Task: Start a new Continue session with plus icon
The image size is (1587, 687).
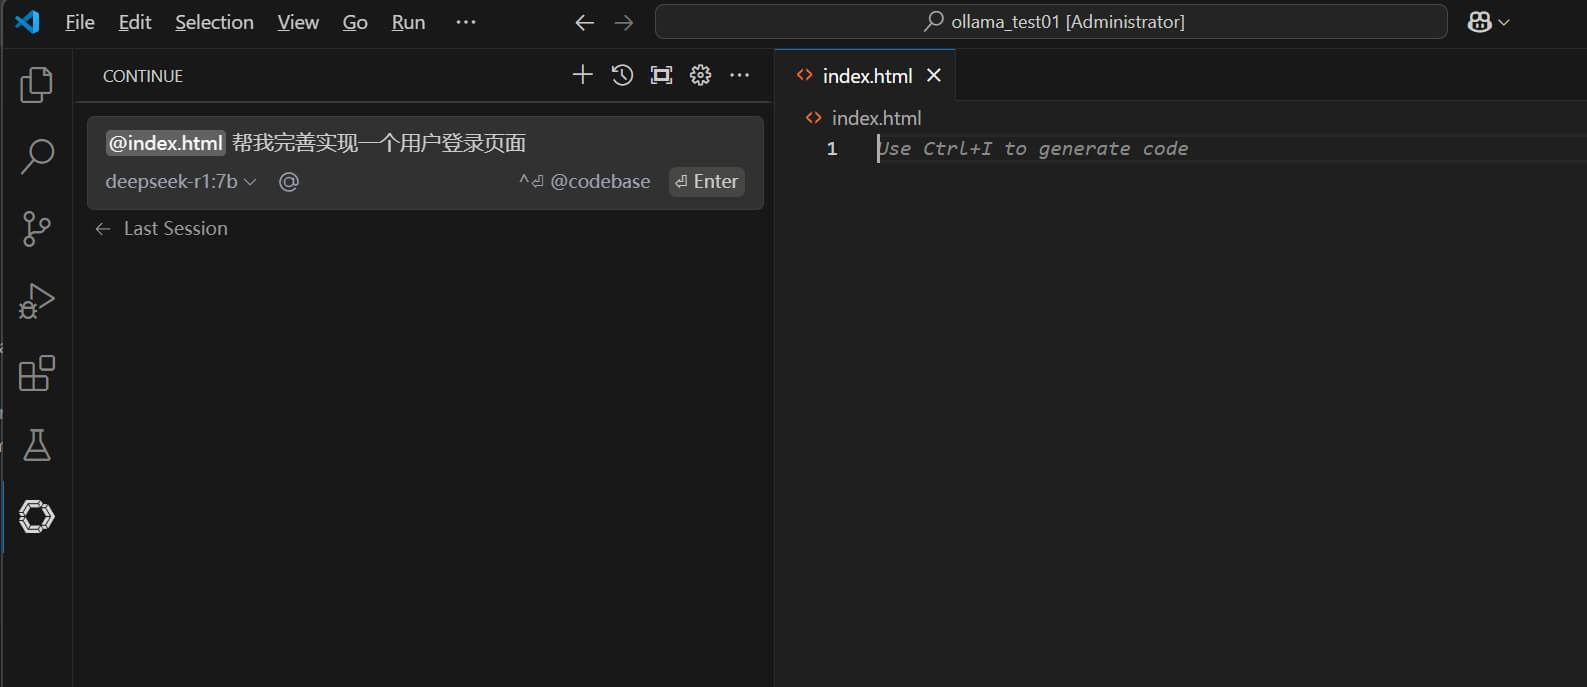Action: click(582, 75)
